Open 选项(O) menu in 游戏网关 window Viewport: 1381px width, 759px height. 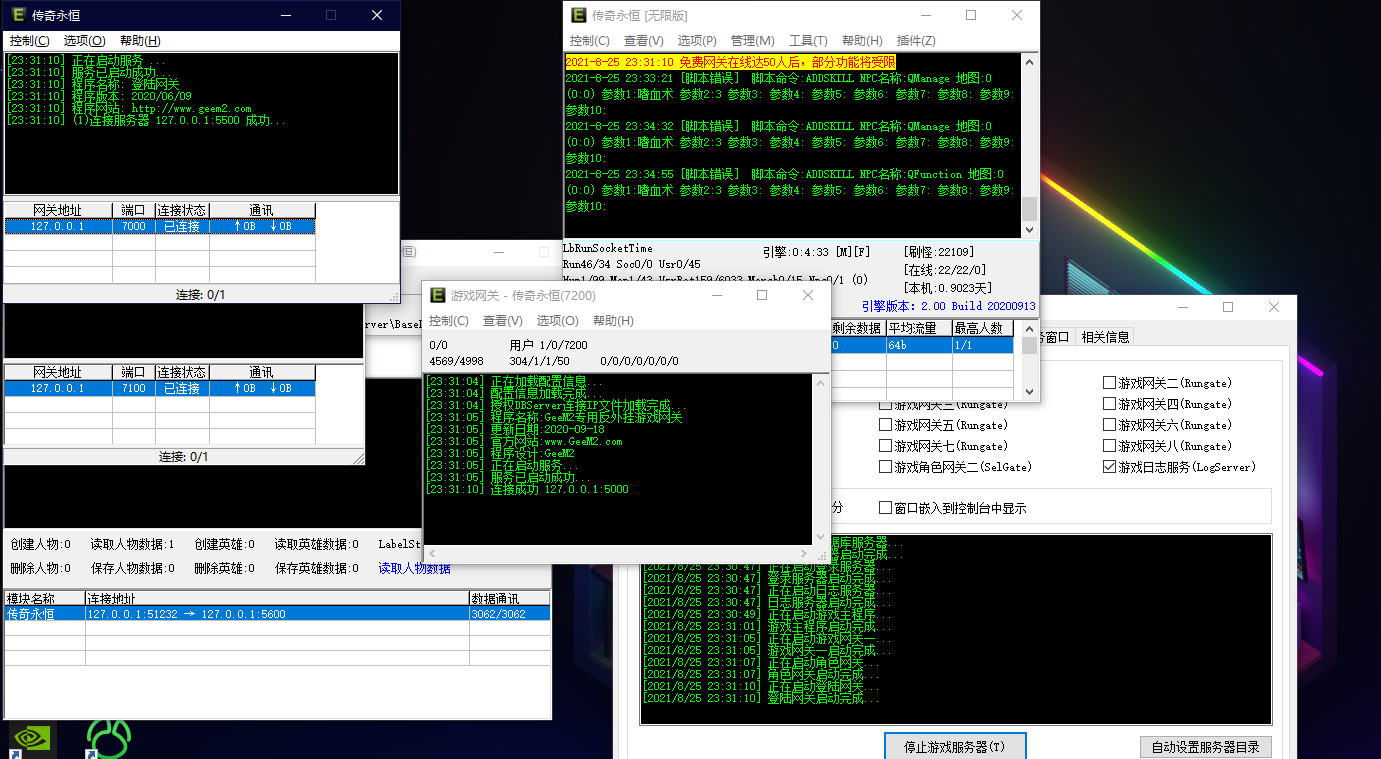pyautogui.click(x=557, y=321)
